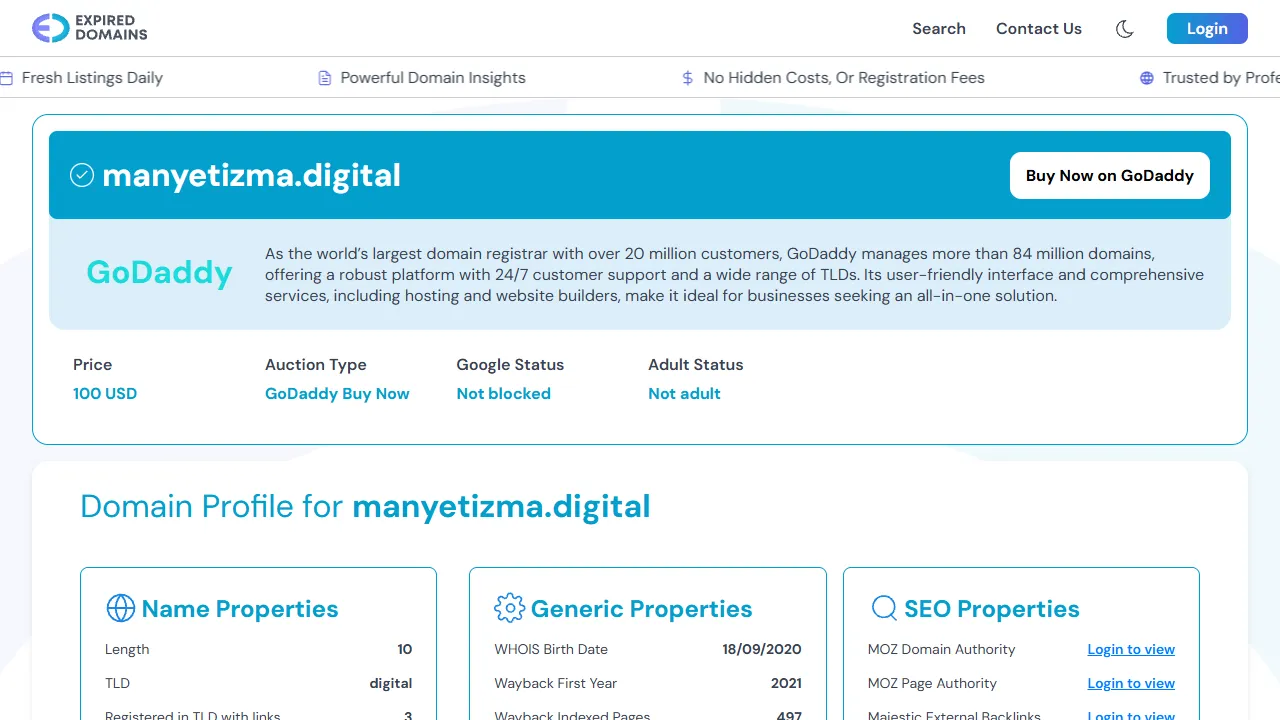Image resolution: width=1280 pixels, height=720 pixels.
Task: Select the GoDaddy Buy Now auction type
Action: (337, 393)
